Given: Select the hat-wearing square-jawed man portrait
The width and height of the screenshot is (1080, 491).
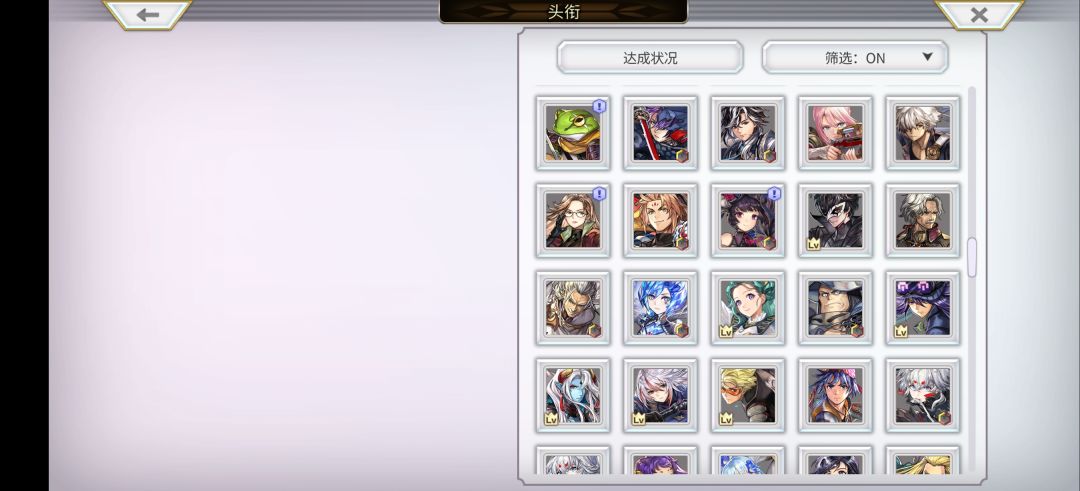Looking at the screenshot, I should (x=835, y=308).
